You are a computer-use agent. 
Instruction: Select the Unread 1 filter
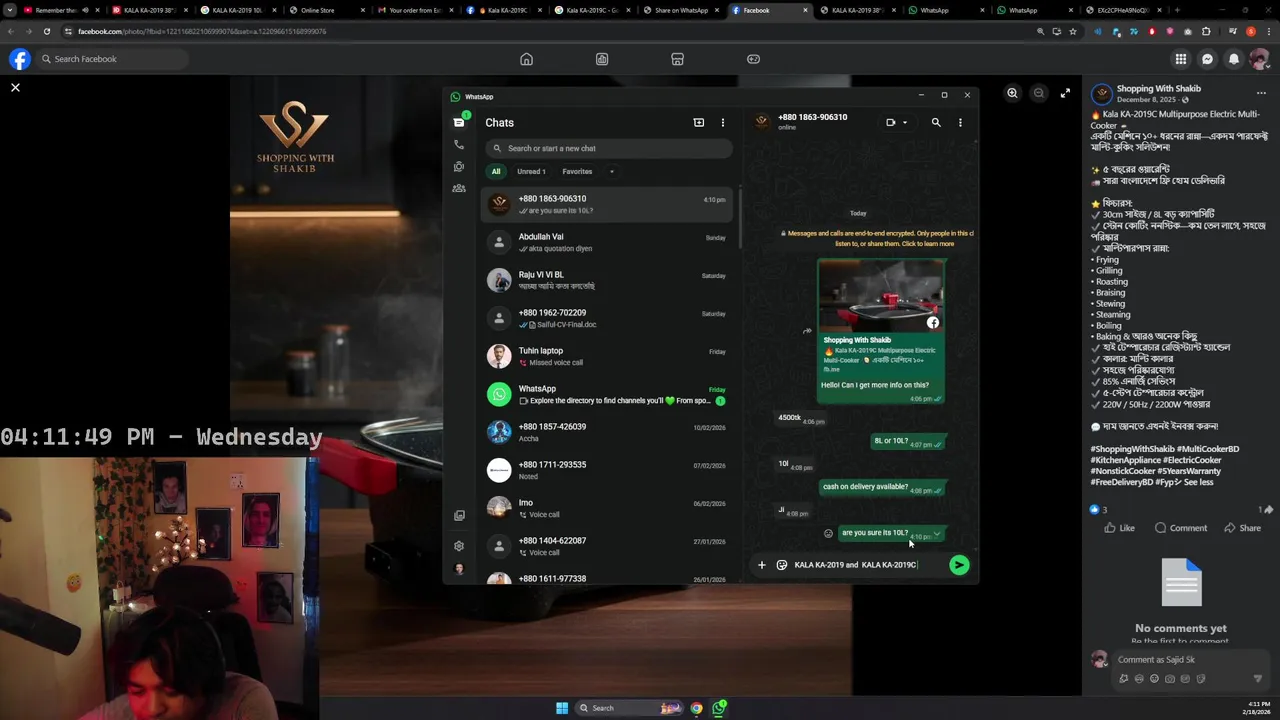pyautogui.click(x=531, y=171)
